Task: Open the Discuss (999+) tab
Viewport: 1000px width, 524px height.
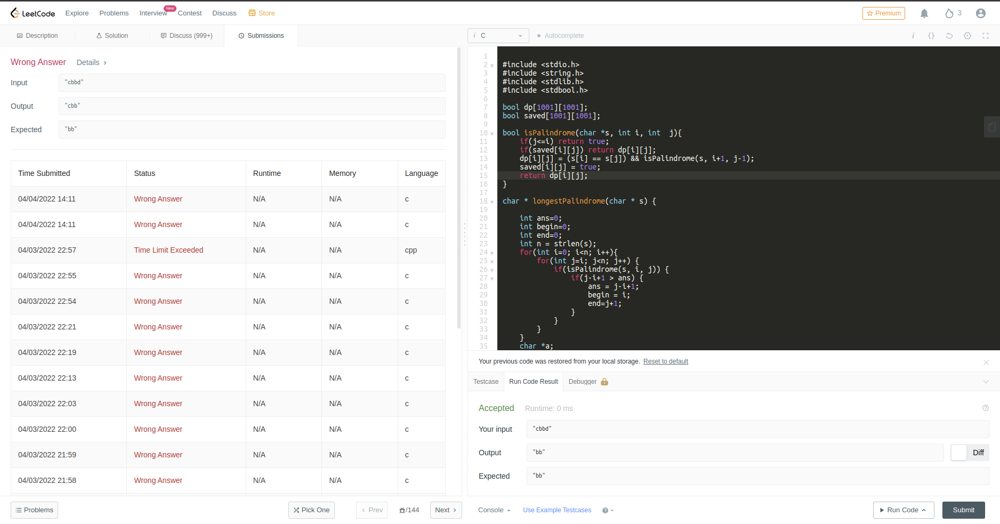Action: (186, 36)
